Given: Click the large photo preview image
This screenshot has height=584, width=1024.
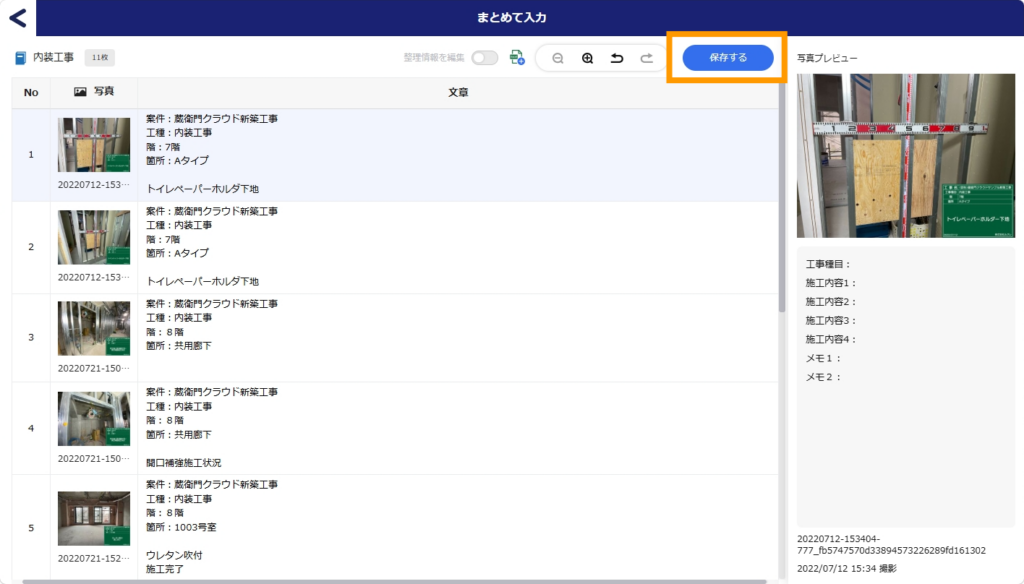Looking at the screenshot, I should 906,155.
